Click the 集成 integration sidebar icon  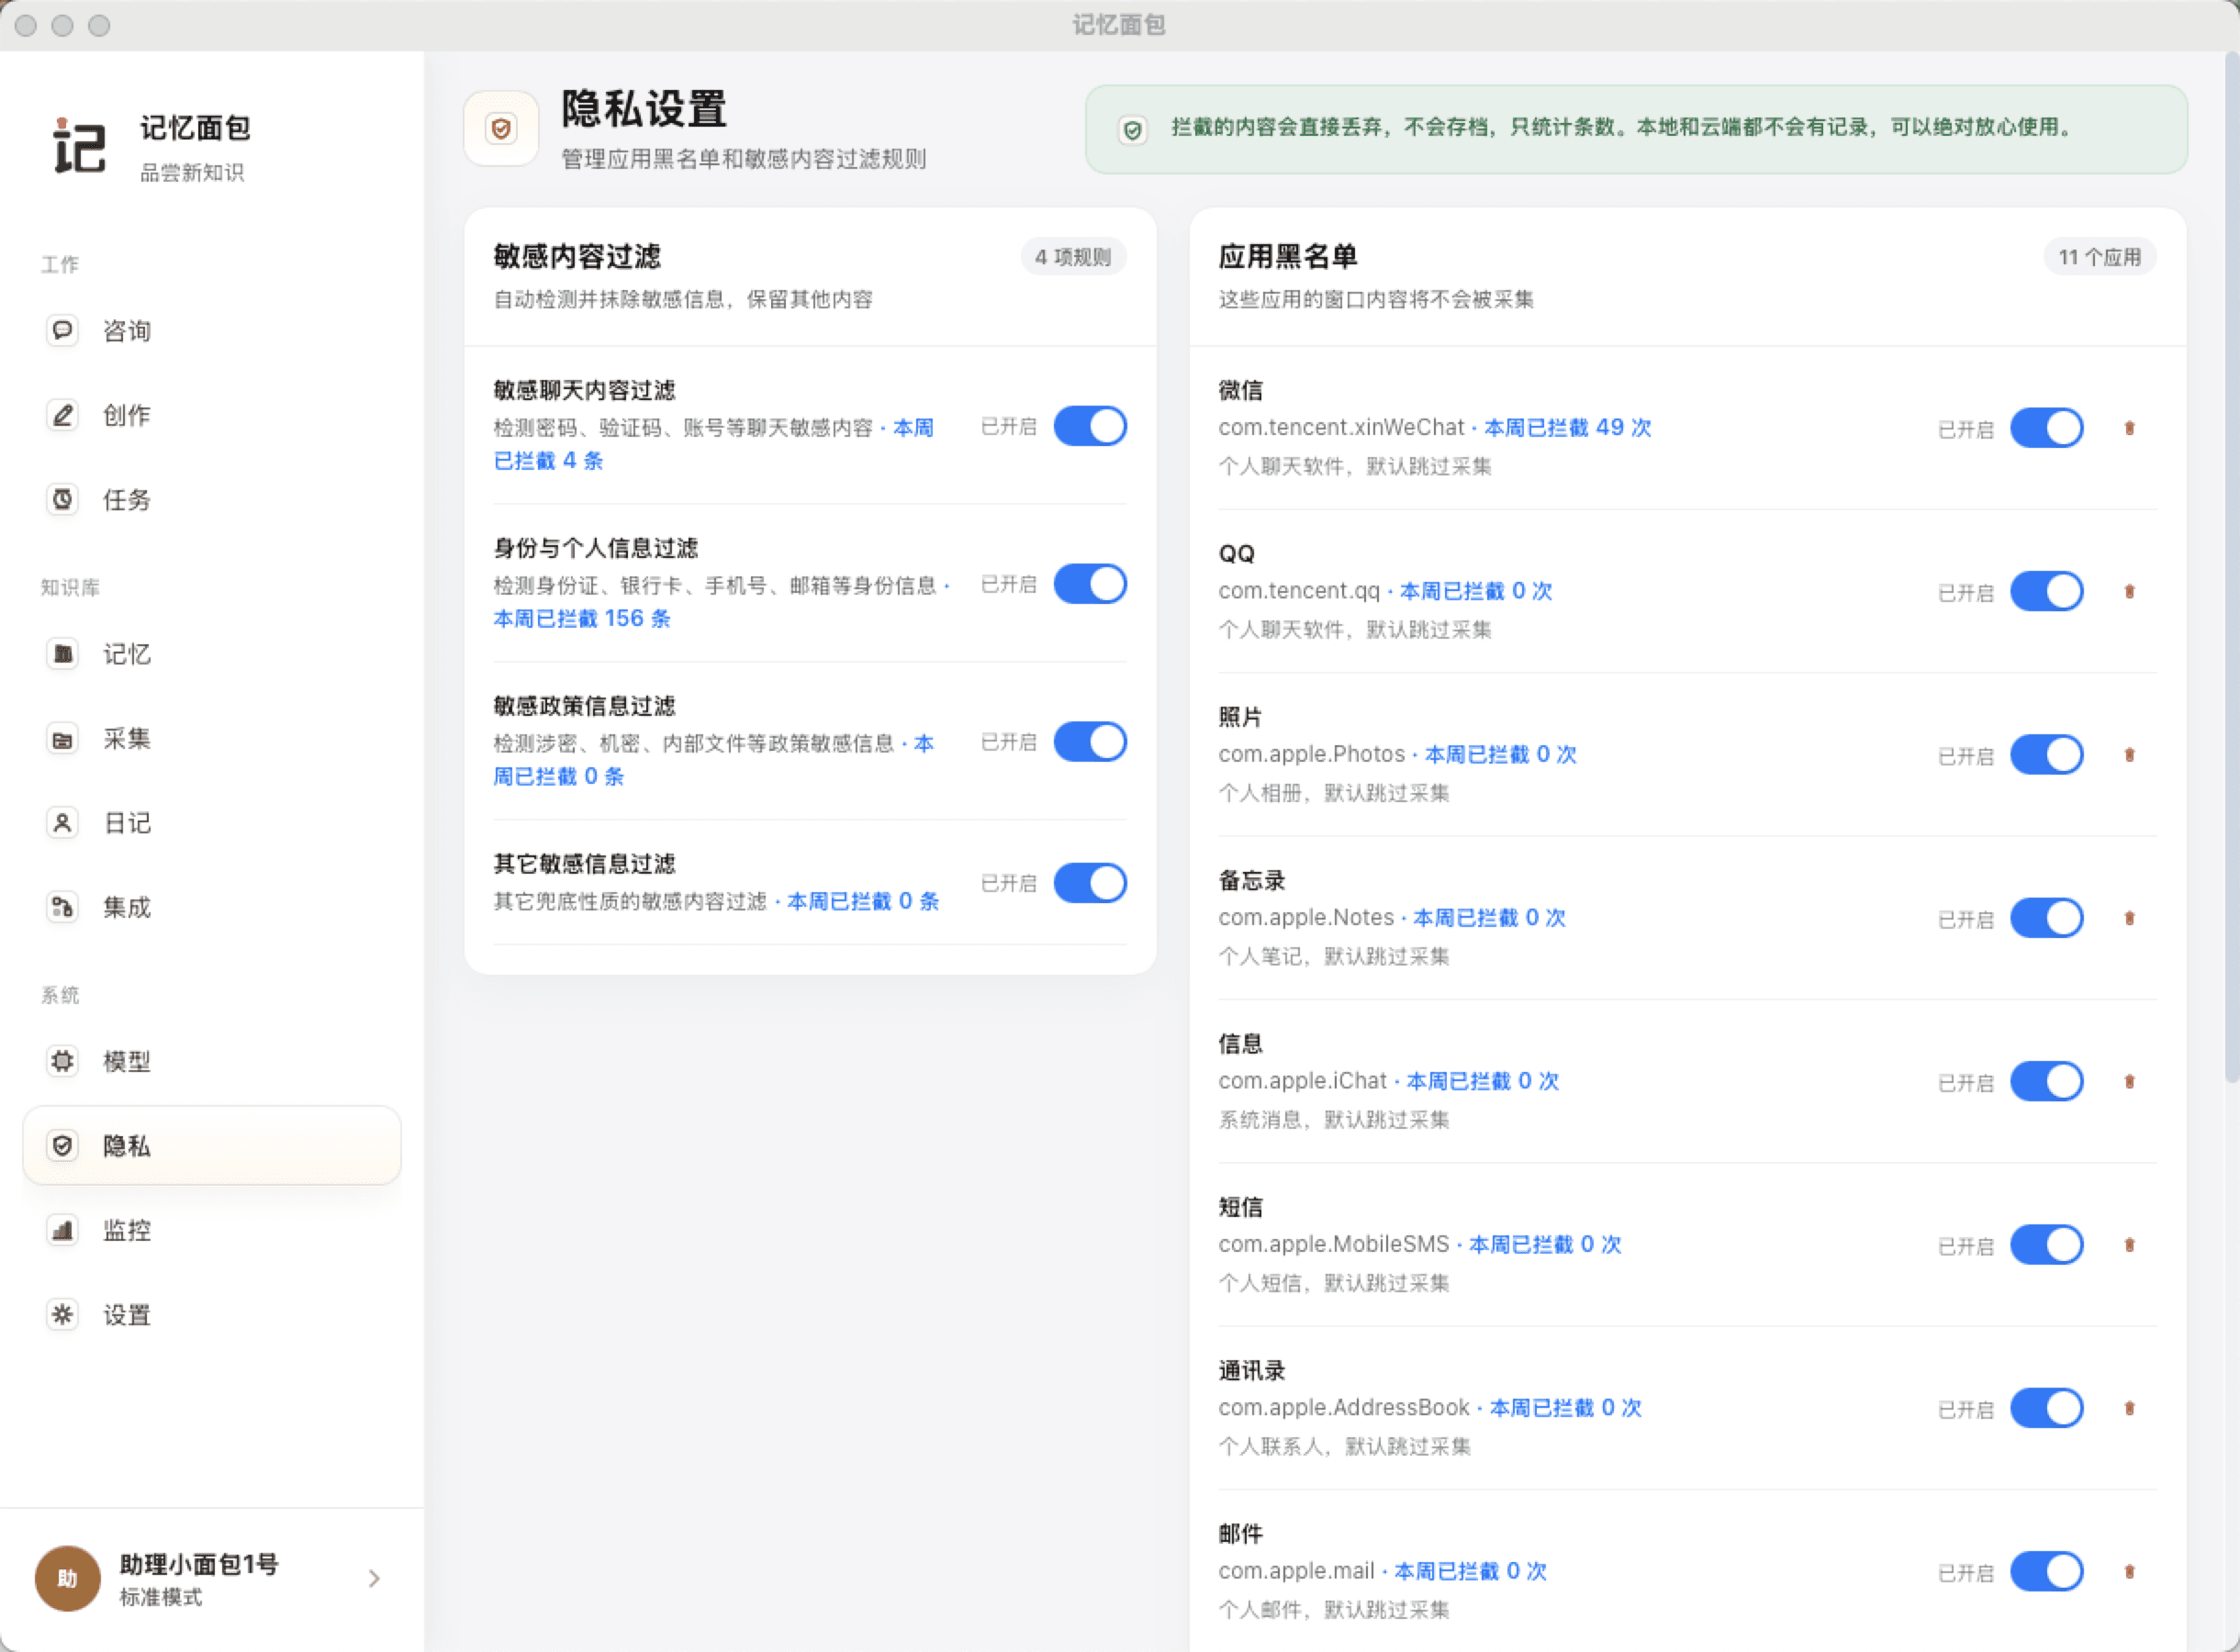62,907
